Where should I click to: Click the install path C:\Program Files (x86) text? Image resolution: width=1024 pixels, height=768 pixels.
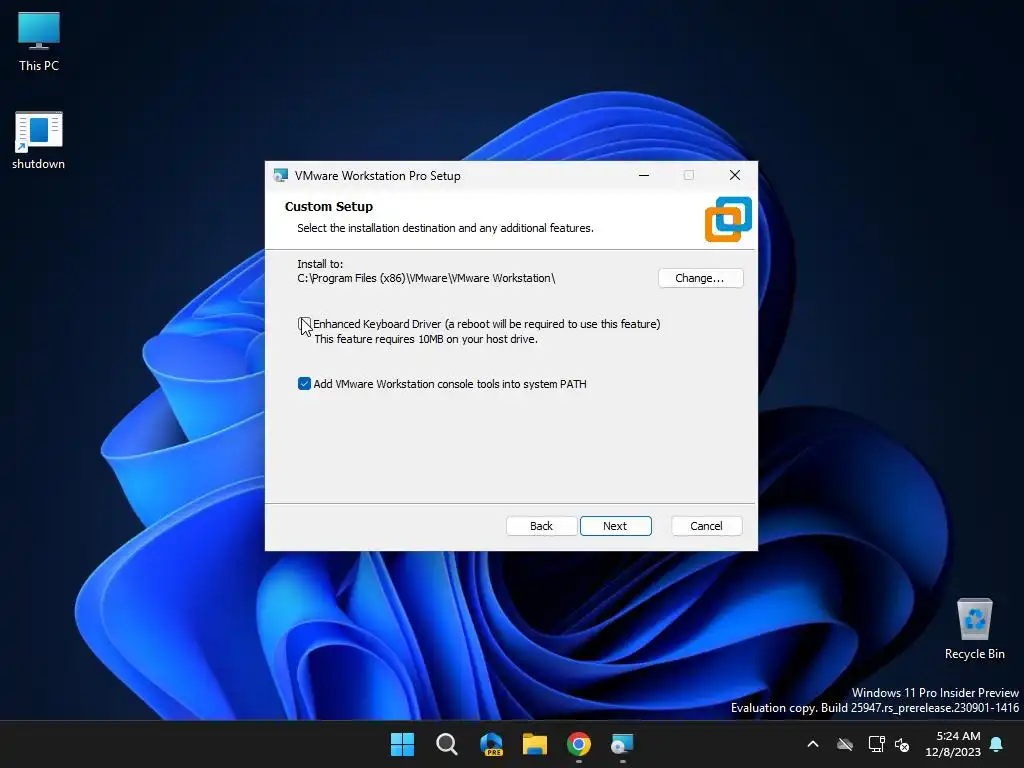pos(426,278)
